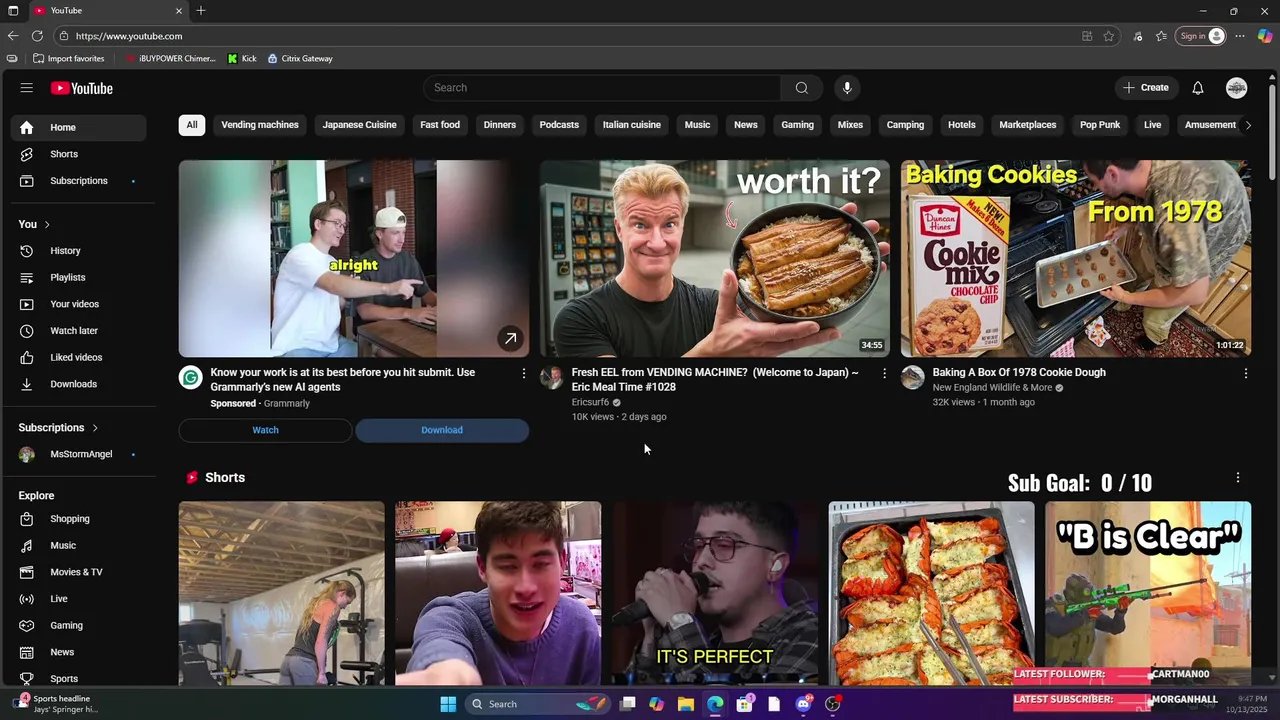Image resolution: width=1280 pixels, height=720 pixels.
Task: Open the Fresh EEL vending machine thumbnail
Action: tap(715, 259)
